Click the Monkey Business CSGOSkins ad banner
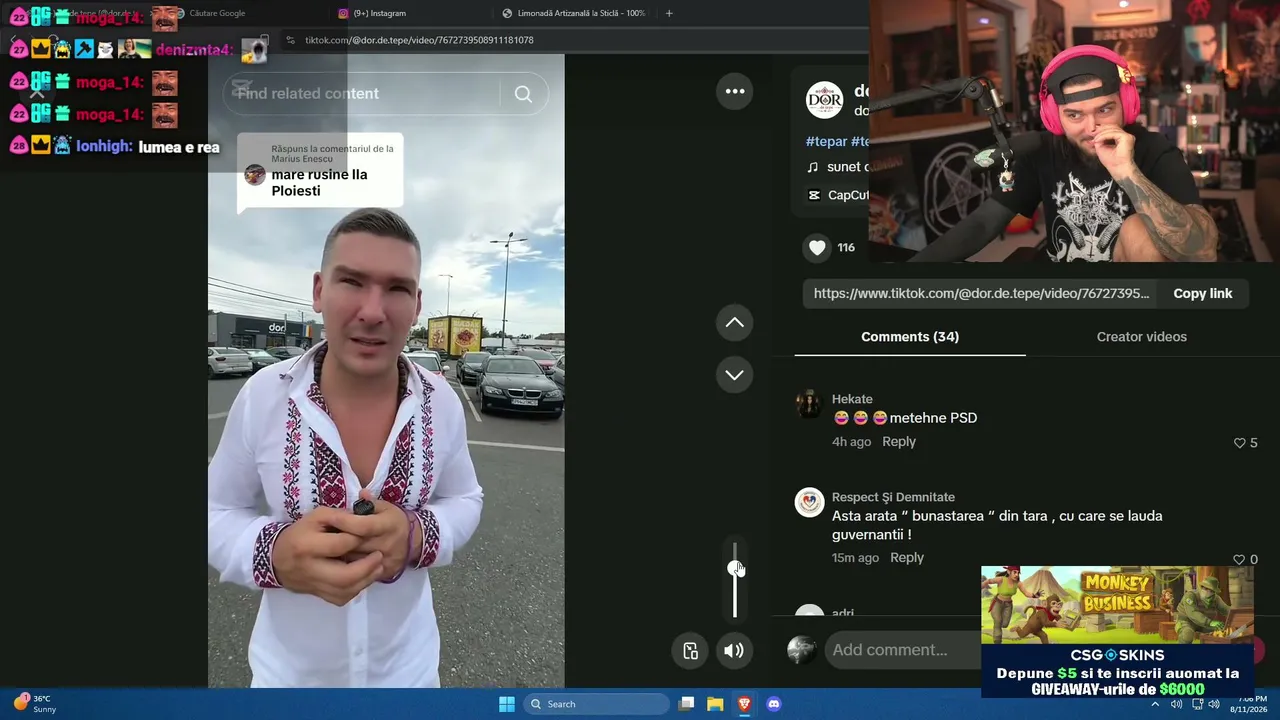This screenshot has height=720, width=1280. [1117, 631]
